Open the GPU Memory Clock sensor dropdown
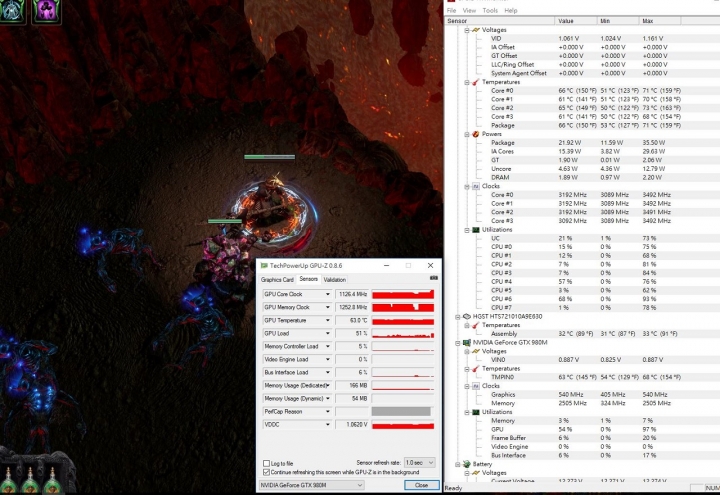This screenshot has height=495, width=720. [328, 307]
